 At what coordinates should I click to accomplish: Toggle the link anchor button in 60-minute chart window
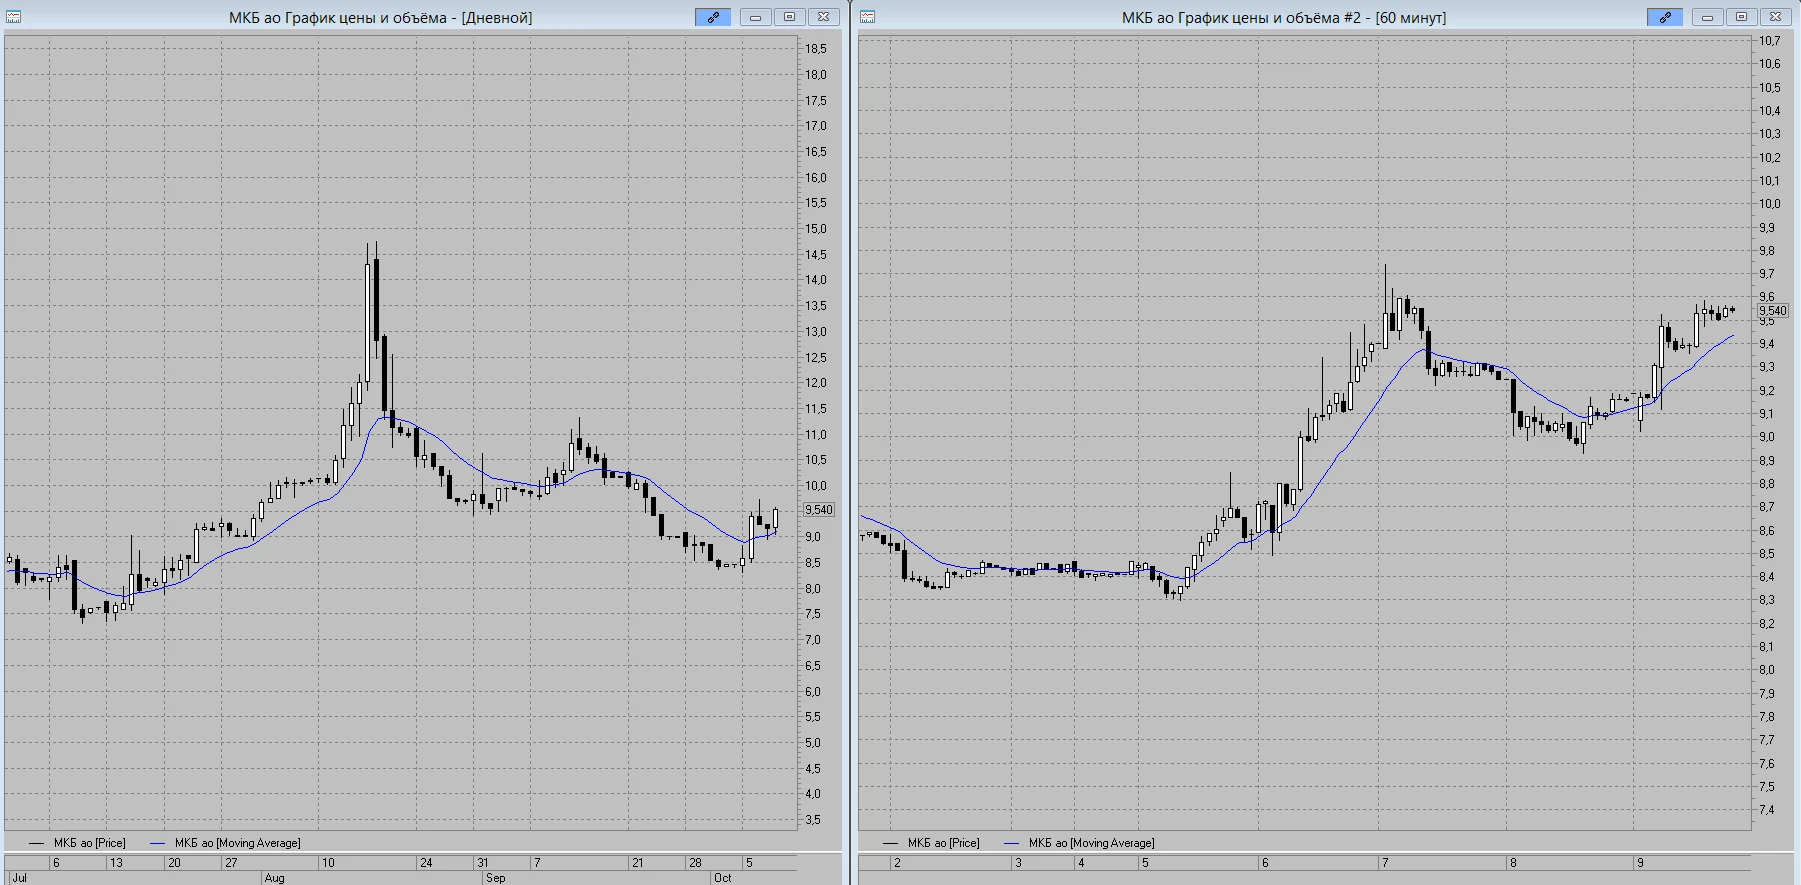tap(1665, 17)
